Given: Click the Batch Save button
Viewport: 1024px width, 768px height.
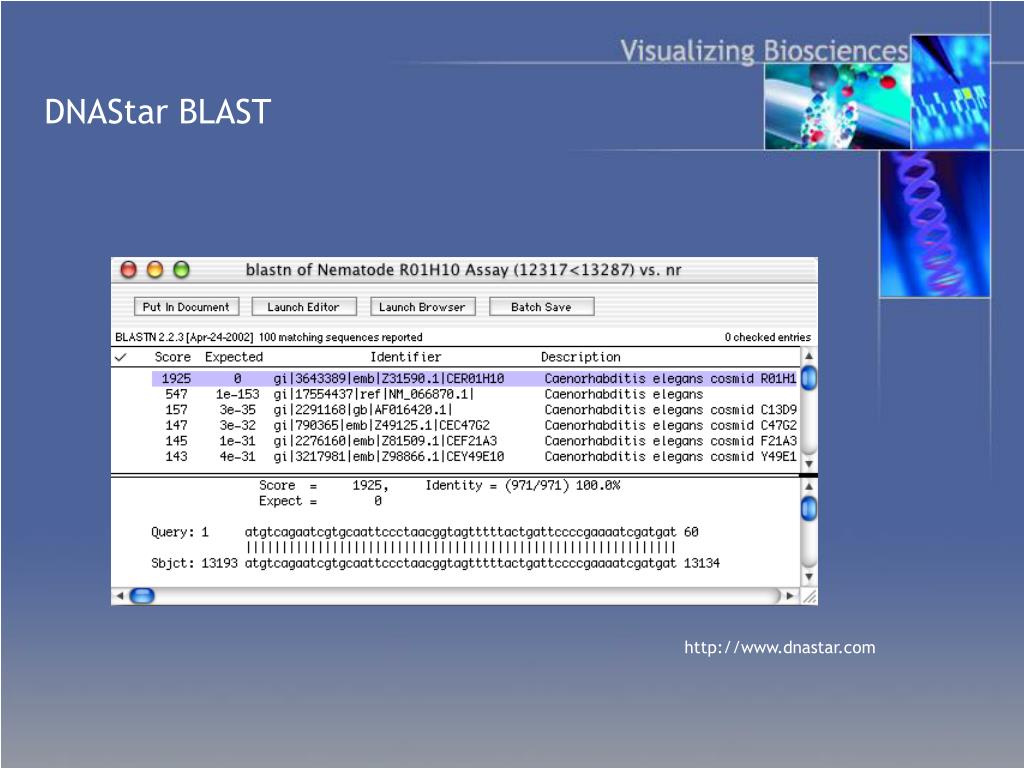Looking at the screenshot, I should click(x=541, y=307).
